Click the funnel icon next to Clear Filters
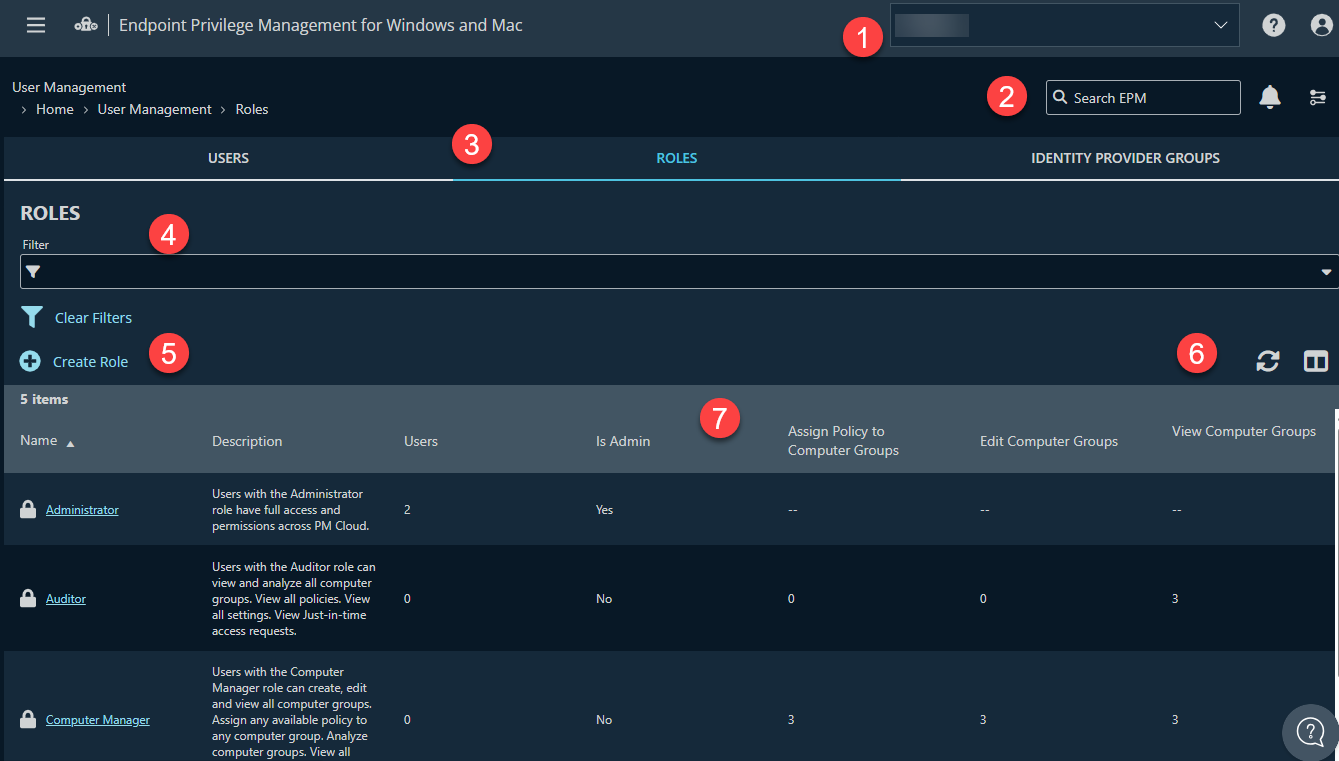Image resolution: width=1339 pixels, height=761 pixels. click(x=32, y=317)
